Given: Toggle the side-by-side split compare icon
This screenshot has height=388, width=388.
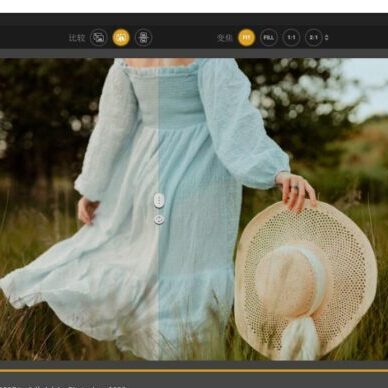Looking at the screenshot, I should (121, 37).
